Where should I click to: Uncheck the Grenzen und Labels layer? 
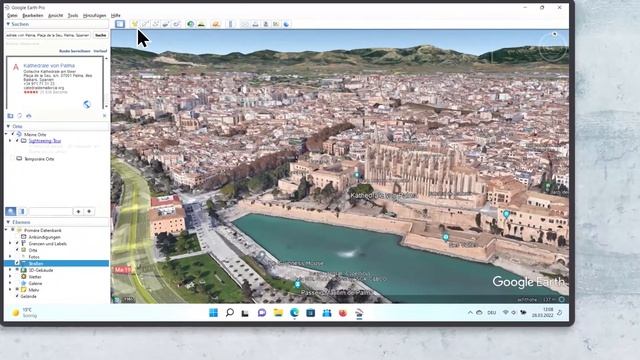click(x=18, y=244)
